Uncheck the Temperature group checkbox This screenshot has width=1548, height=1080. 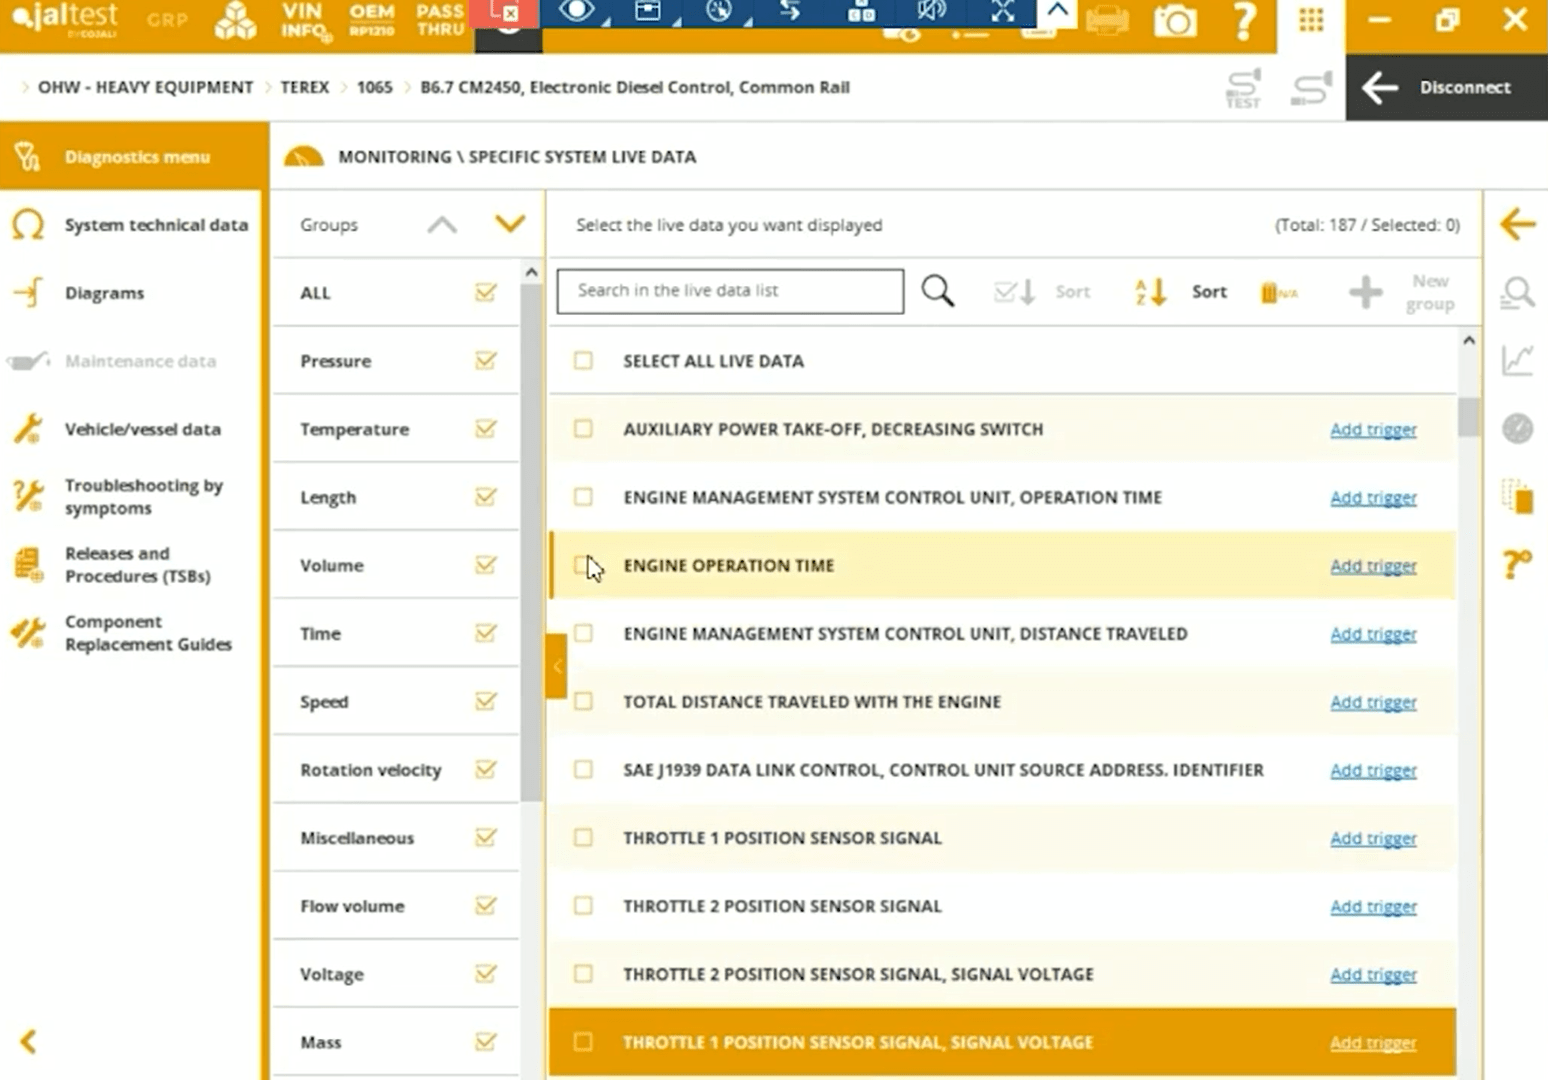coord(486,428)
